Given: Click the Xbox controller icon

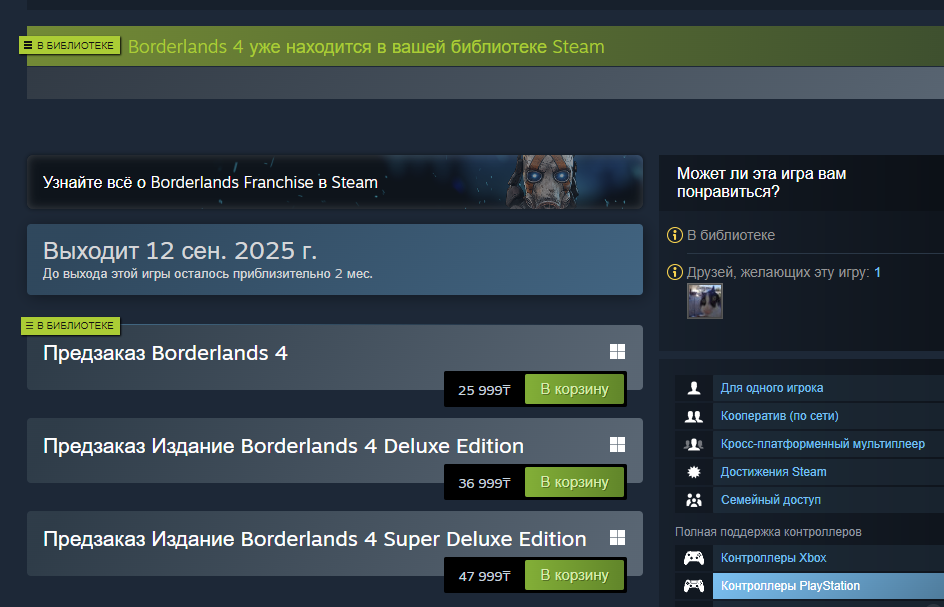Looking at the screenshot, I should point(694,558).
